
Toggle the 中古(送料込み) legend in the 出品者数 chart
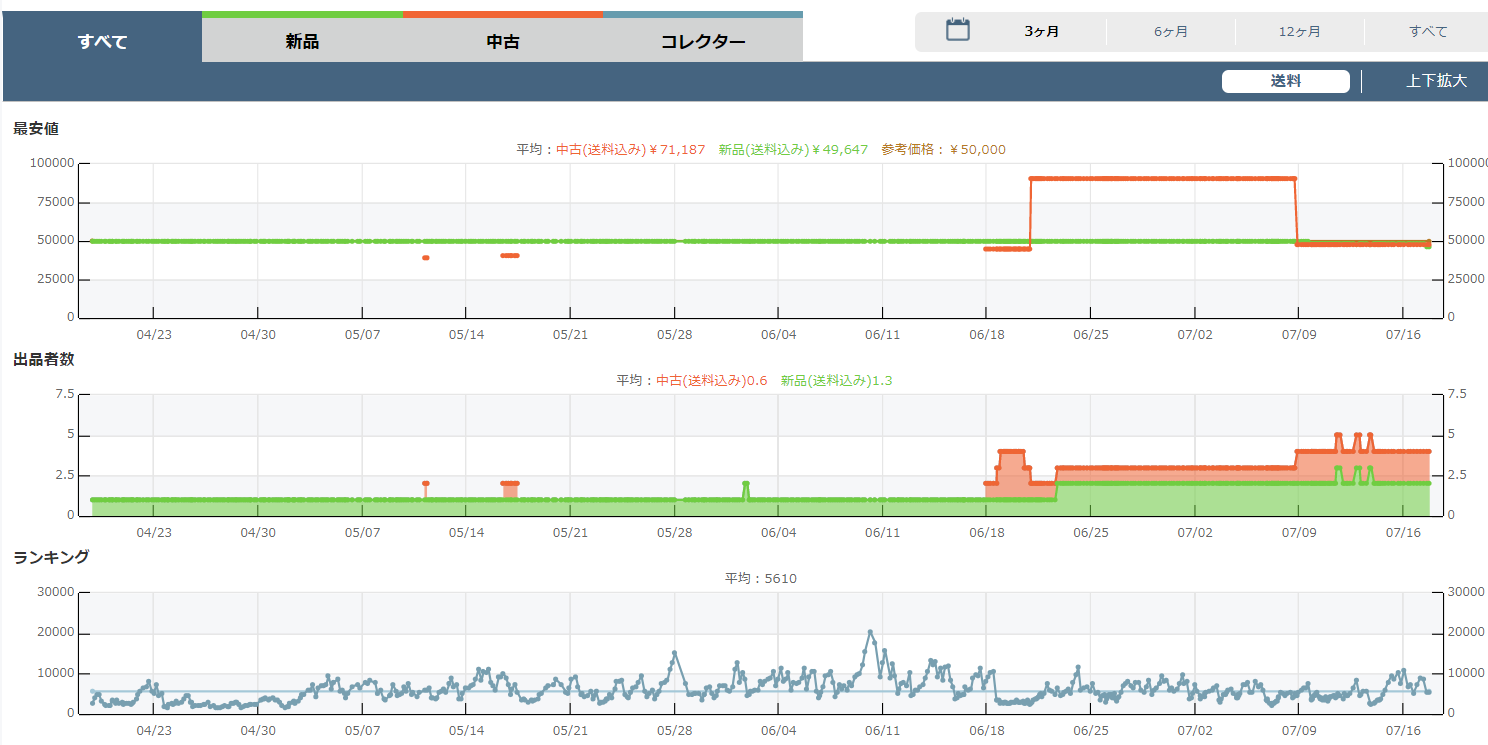pos(711,380)
